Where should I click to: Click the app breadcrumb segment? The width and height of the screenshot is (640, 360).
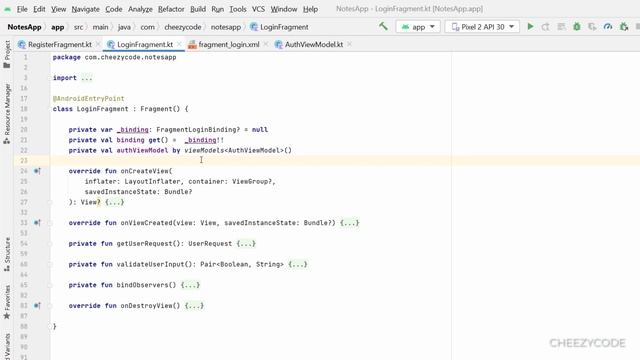(x=58, y=27)
